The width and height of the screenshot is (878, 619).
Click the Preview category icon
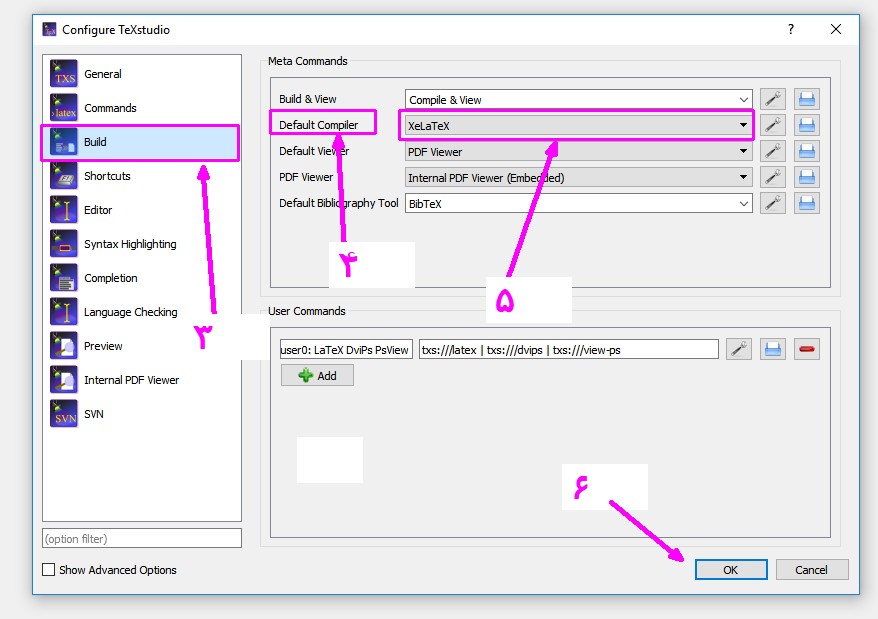(x=64, y=346)
